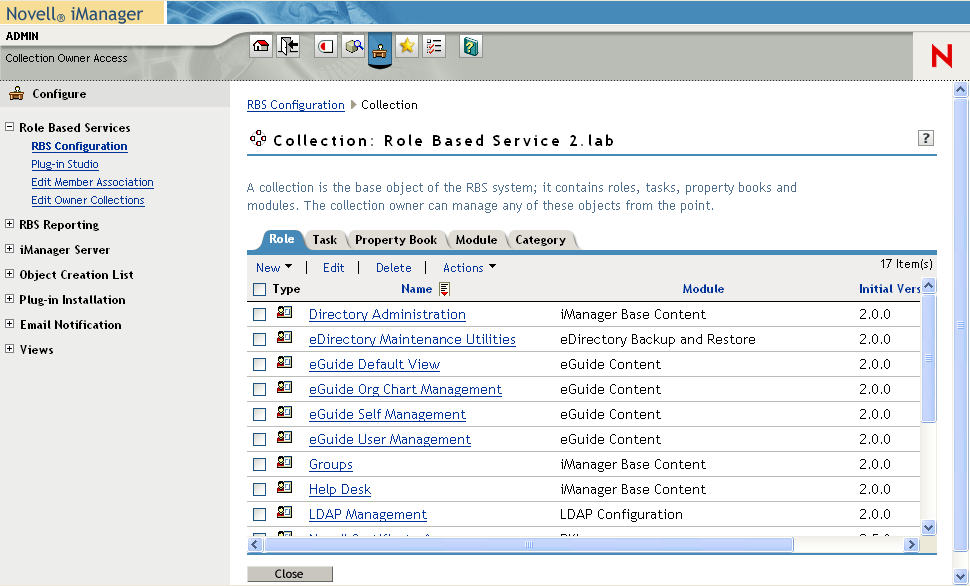Image resolution: width=970 pixels, height=586 pixels.
Task: Open the Help book icon in the toolbar
Action: 471,46
